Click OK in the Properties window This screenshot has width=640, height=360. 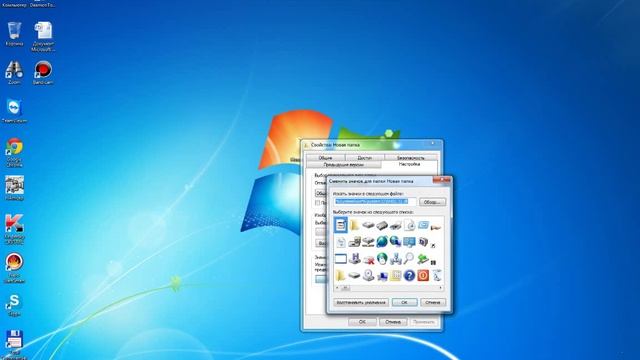(362, 322)
